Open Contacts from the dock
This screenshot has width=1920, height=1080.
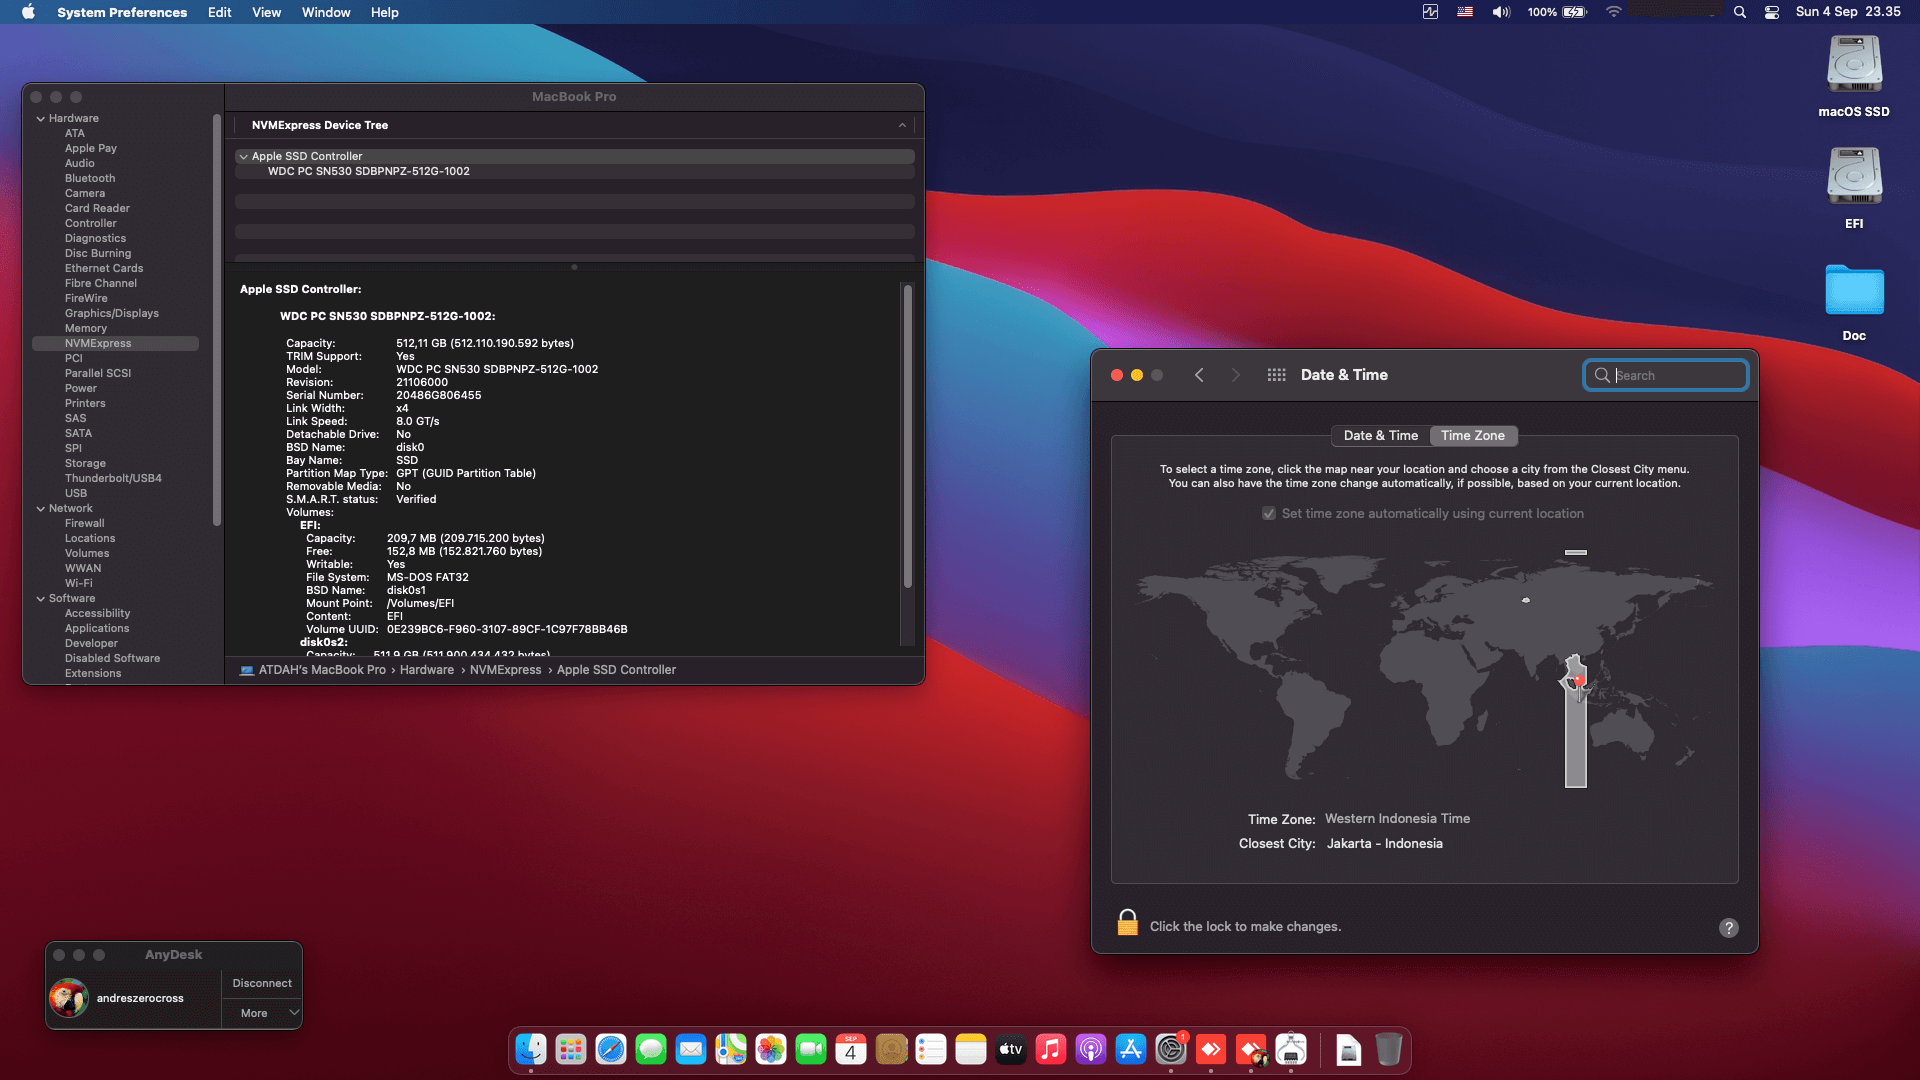point(891,1049)
